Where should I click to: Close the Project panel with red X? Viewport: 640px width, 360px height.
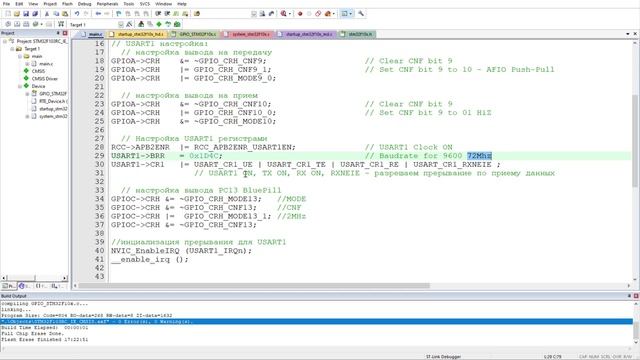pos(65,33)
